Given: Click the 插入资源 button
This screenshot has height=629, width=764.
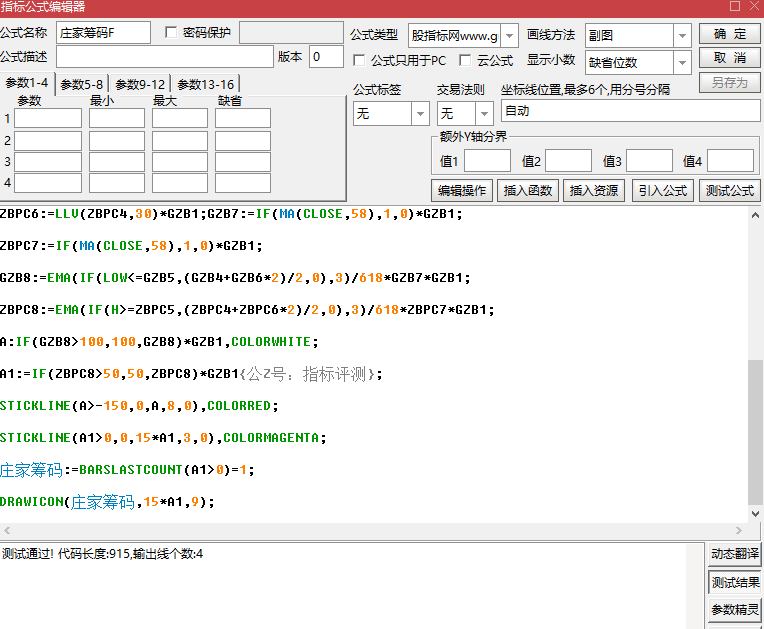Looking at the screenshot, I should (x=593, y=191).
